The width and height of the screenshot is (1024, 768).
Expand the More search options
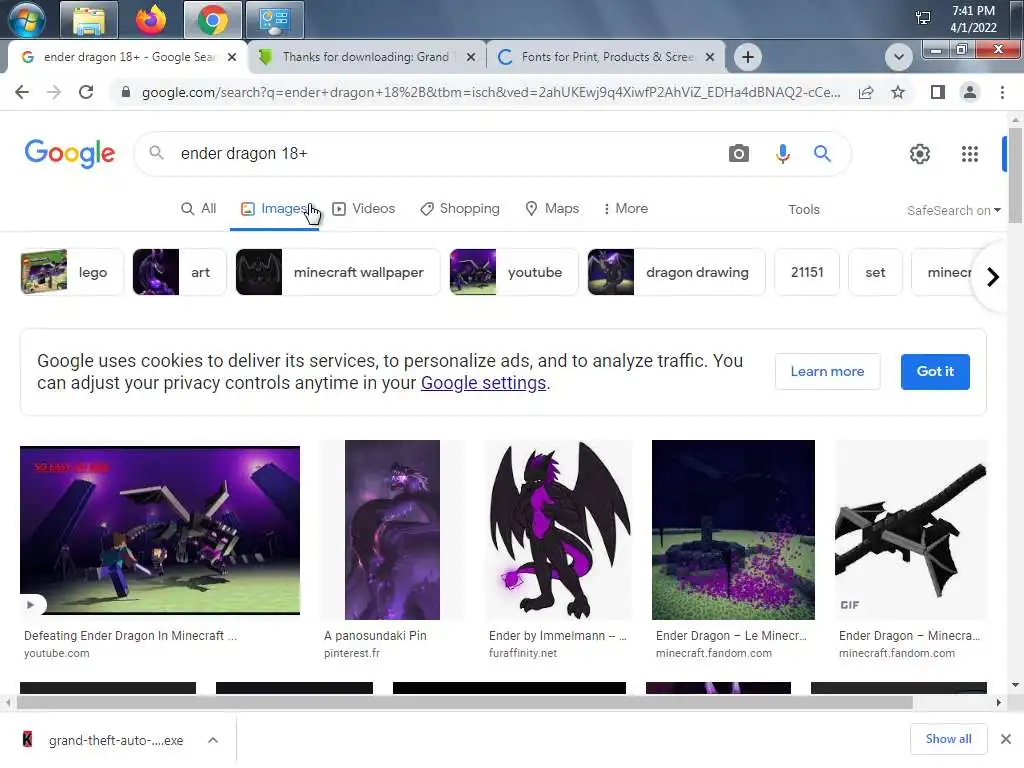click(626, 208)
